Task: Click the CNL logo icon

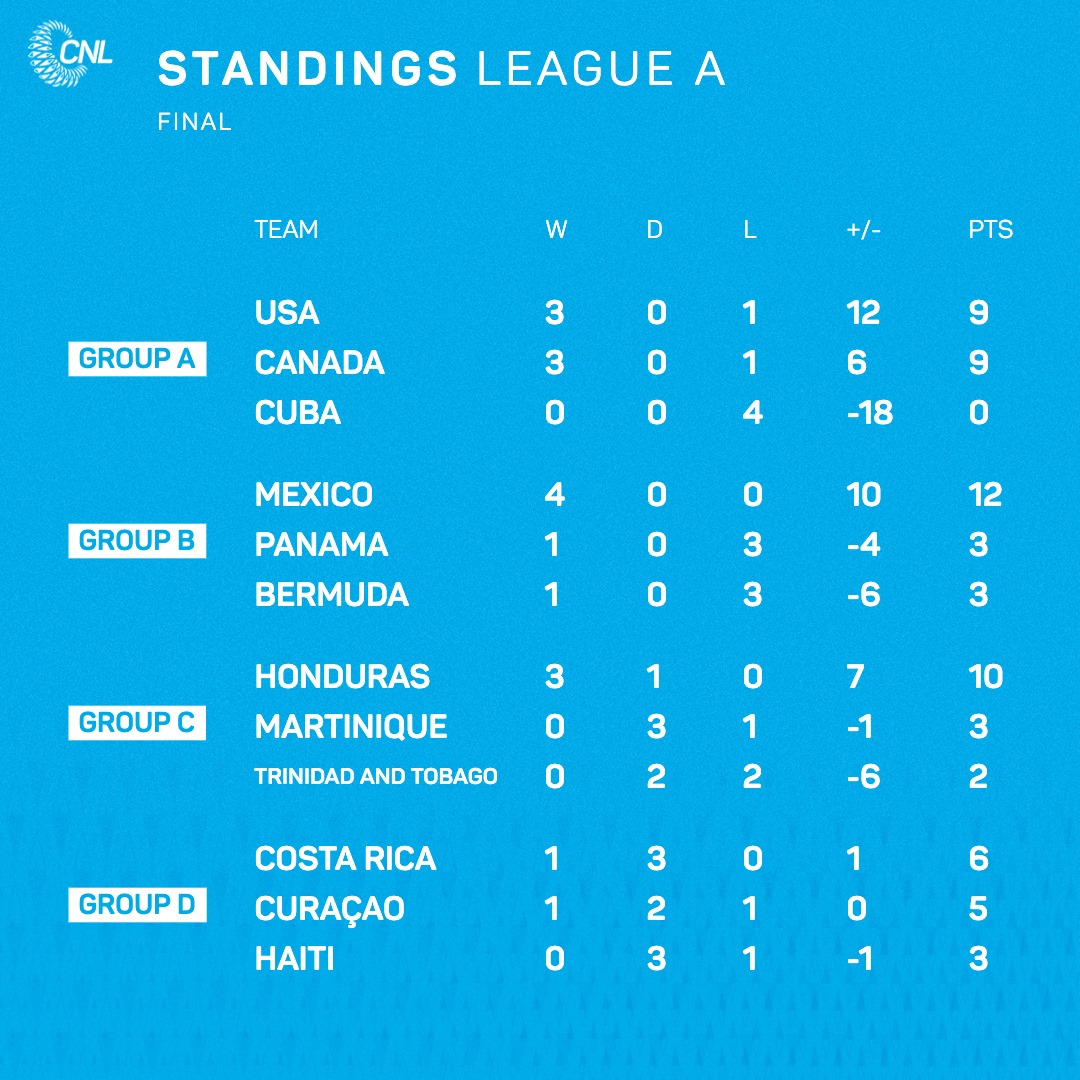Action: click(x=70, y=54)
